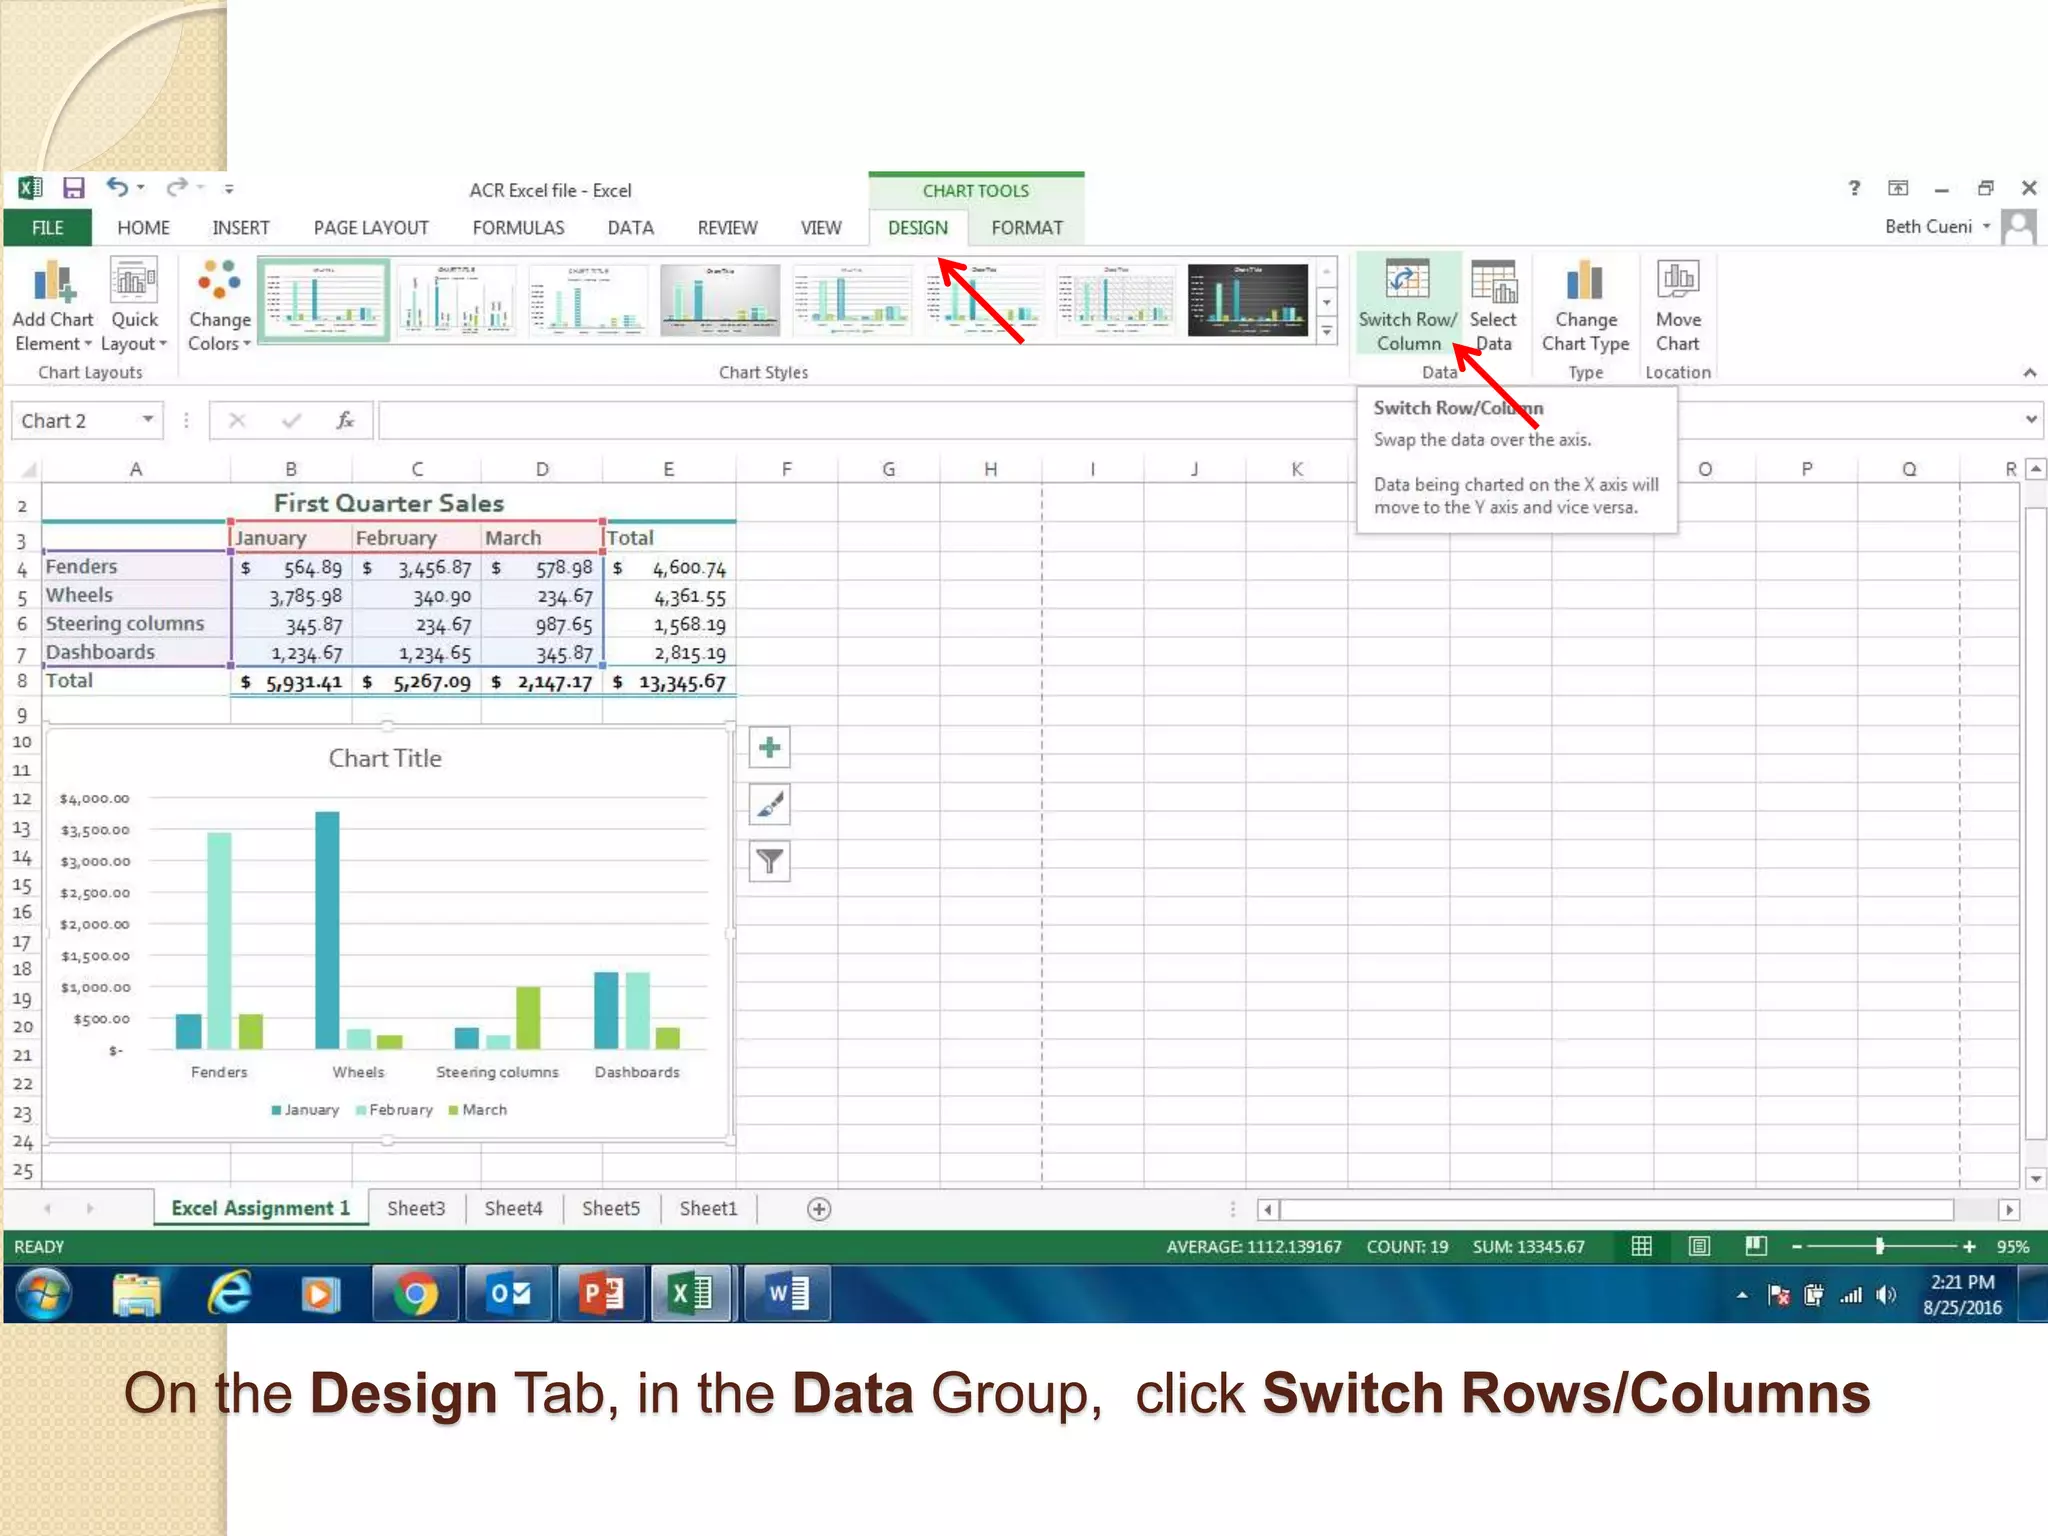Click the formula bar enter checkmark icon

291,421
